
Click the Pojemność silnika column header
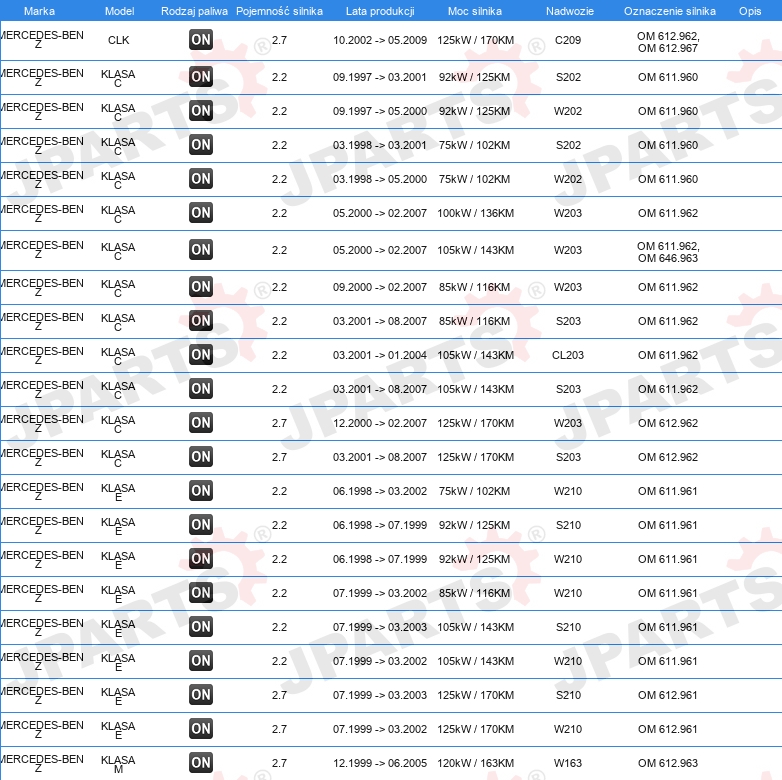pyautogui.click(x=279, y=11)
